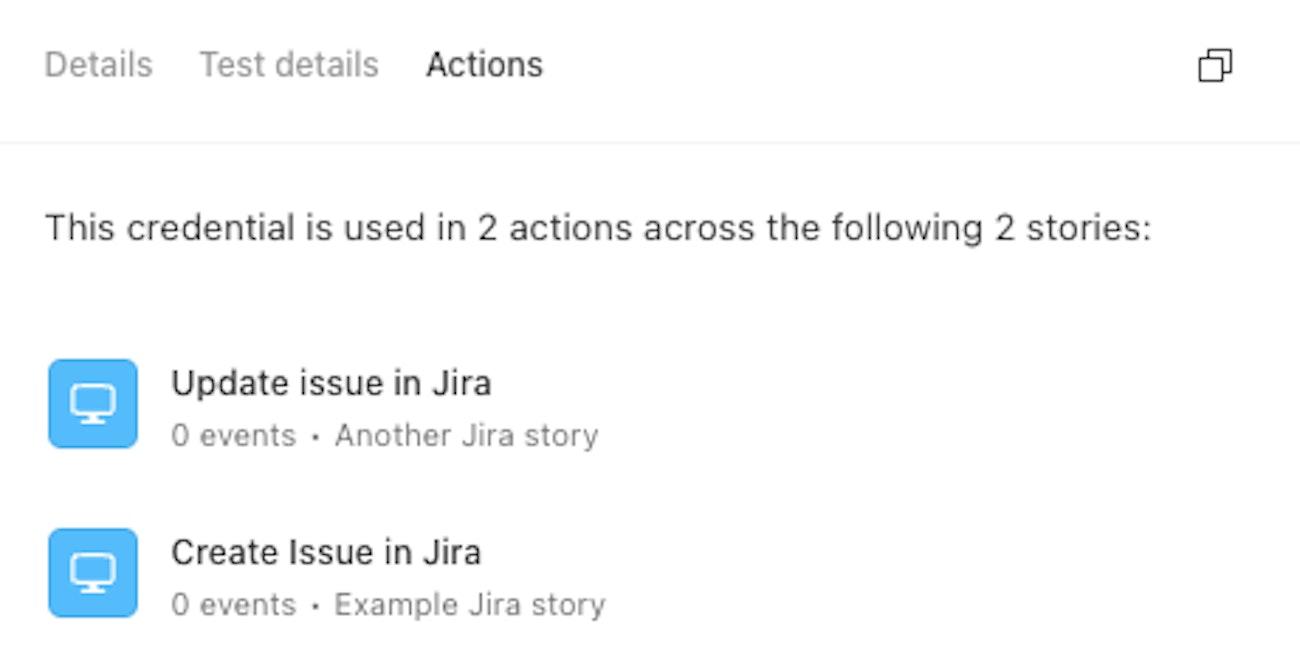Click the blue monitor icon beside Update issue in Jira
The height and width of the screenshot is (666, 1300).
pos(93,404)
